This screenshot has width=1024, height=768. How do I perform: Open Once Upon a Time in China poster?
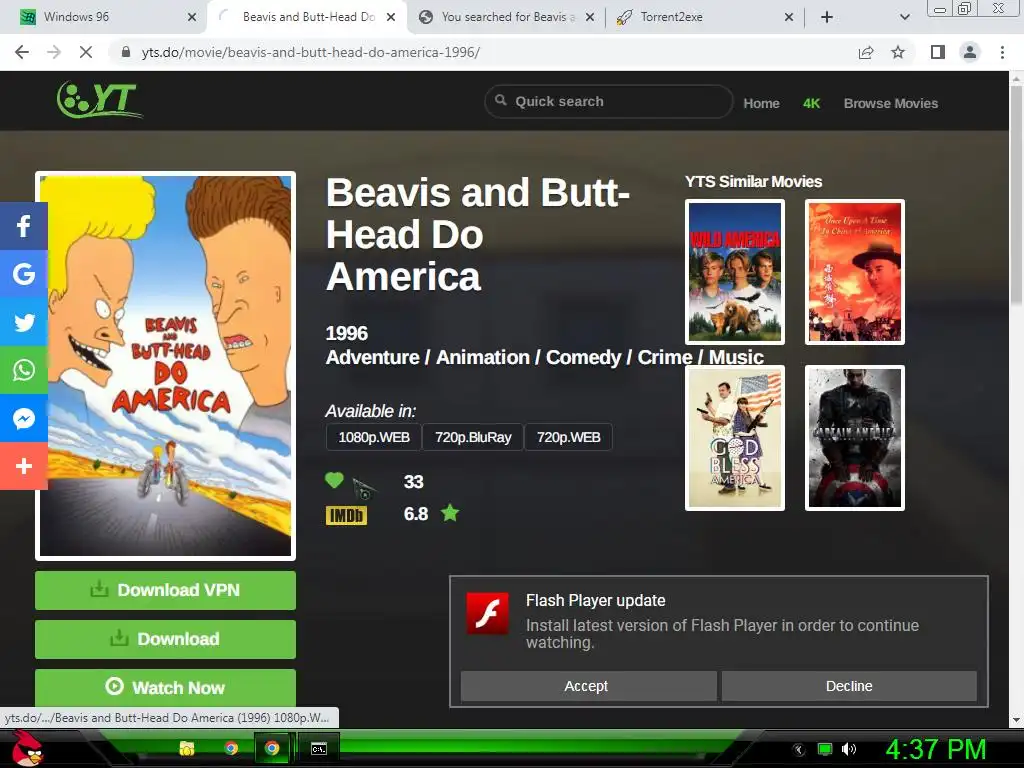(855, 272)
